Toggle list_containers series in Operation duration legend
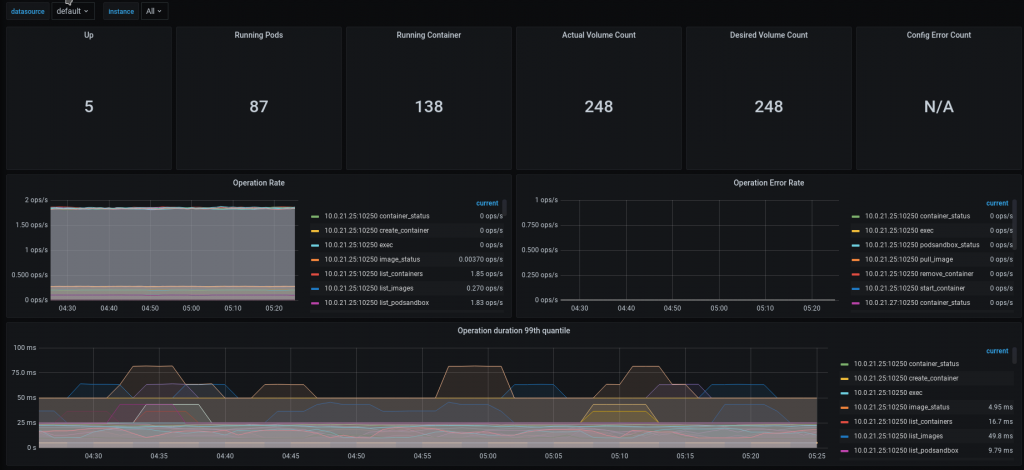This screenshot has height=470, width=1024. pyautogui.click(x=903, y=422)
